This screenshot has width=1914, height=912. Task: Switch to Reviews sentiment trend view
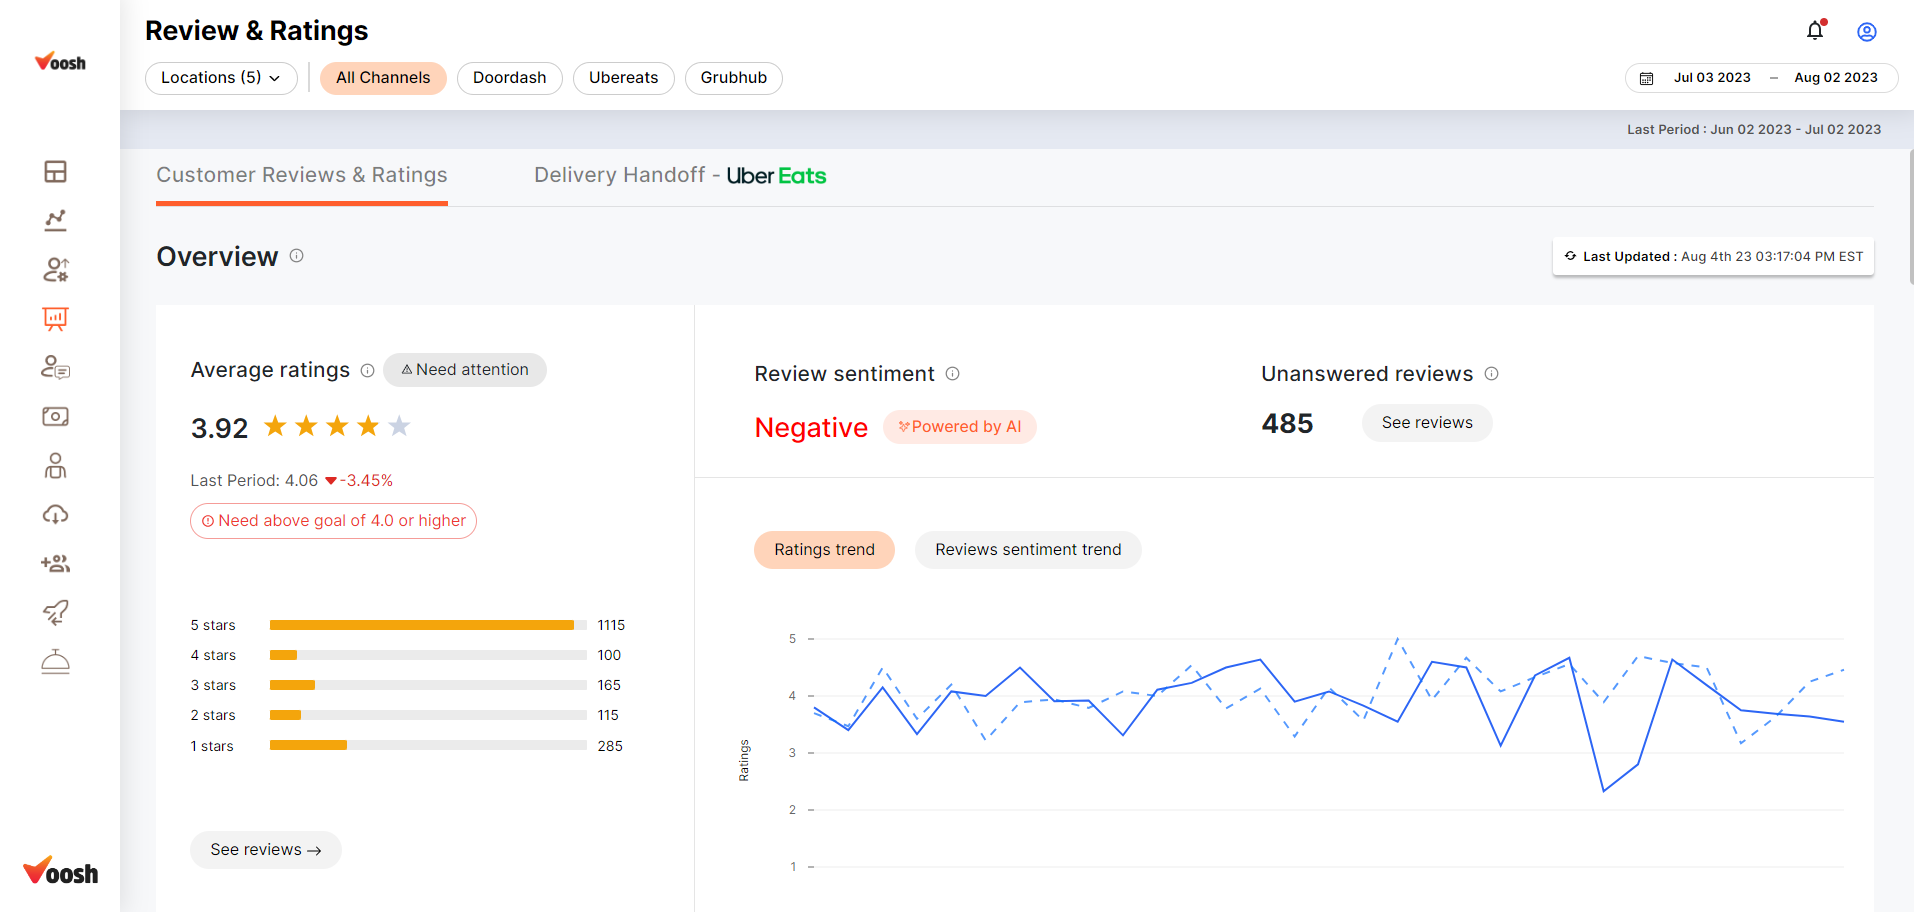(x=1028, y=550)
